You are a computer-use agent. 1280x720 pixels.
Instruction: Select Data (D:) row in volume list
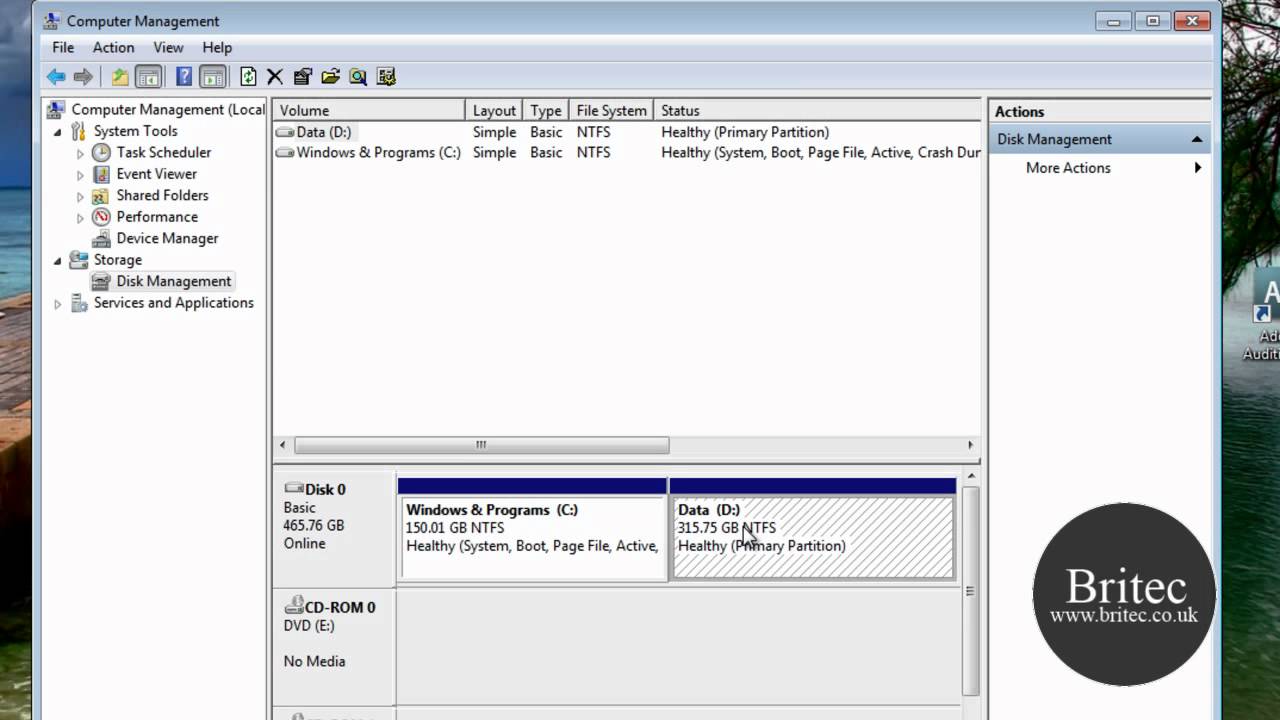(x=627, y=132)
